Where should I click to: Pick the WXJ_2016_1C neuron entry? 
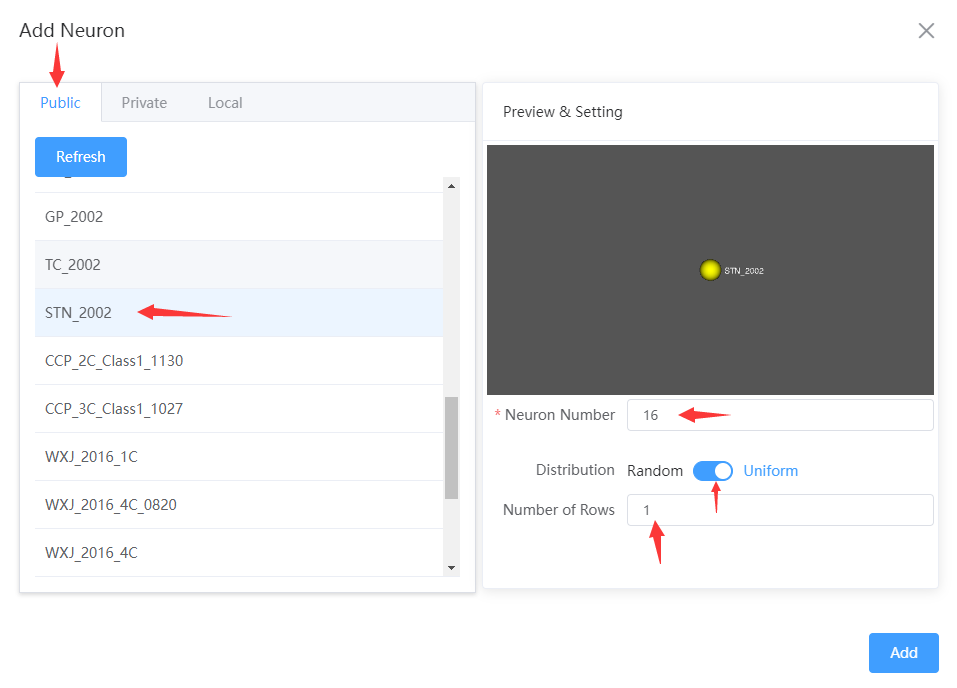[x=239, y=457]
